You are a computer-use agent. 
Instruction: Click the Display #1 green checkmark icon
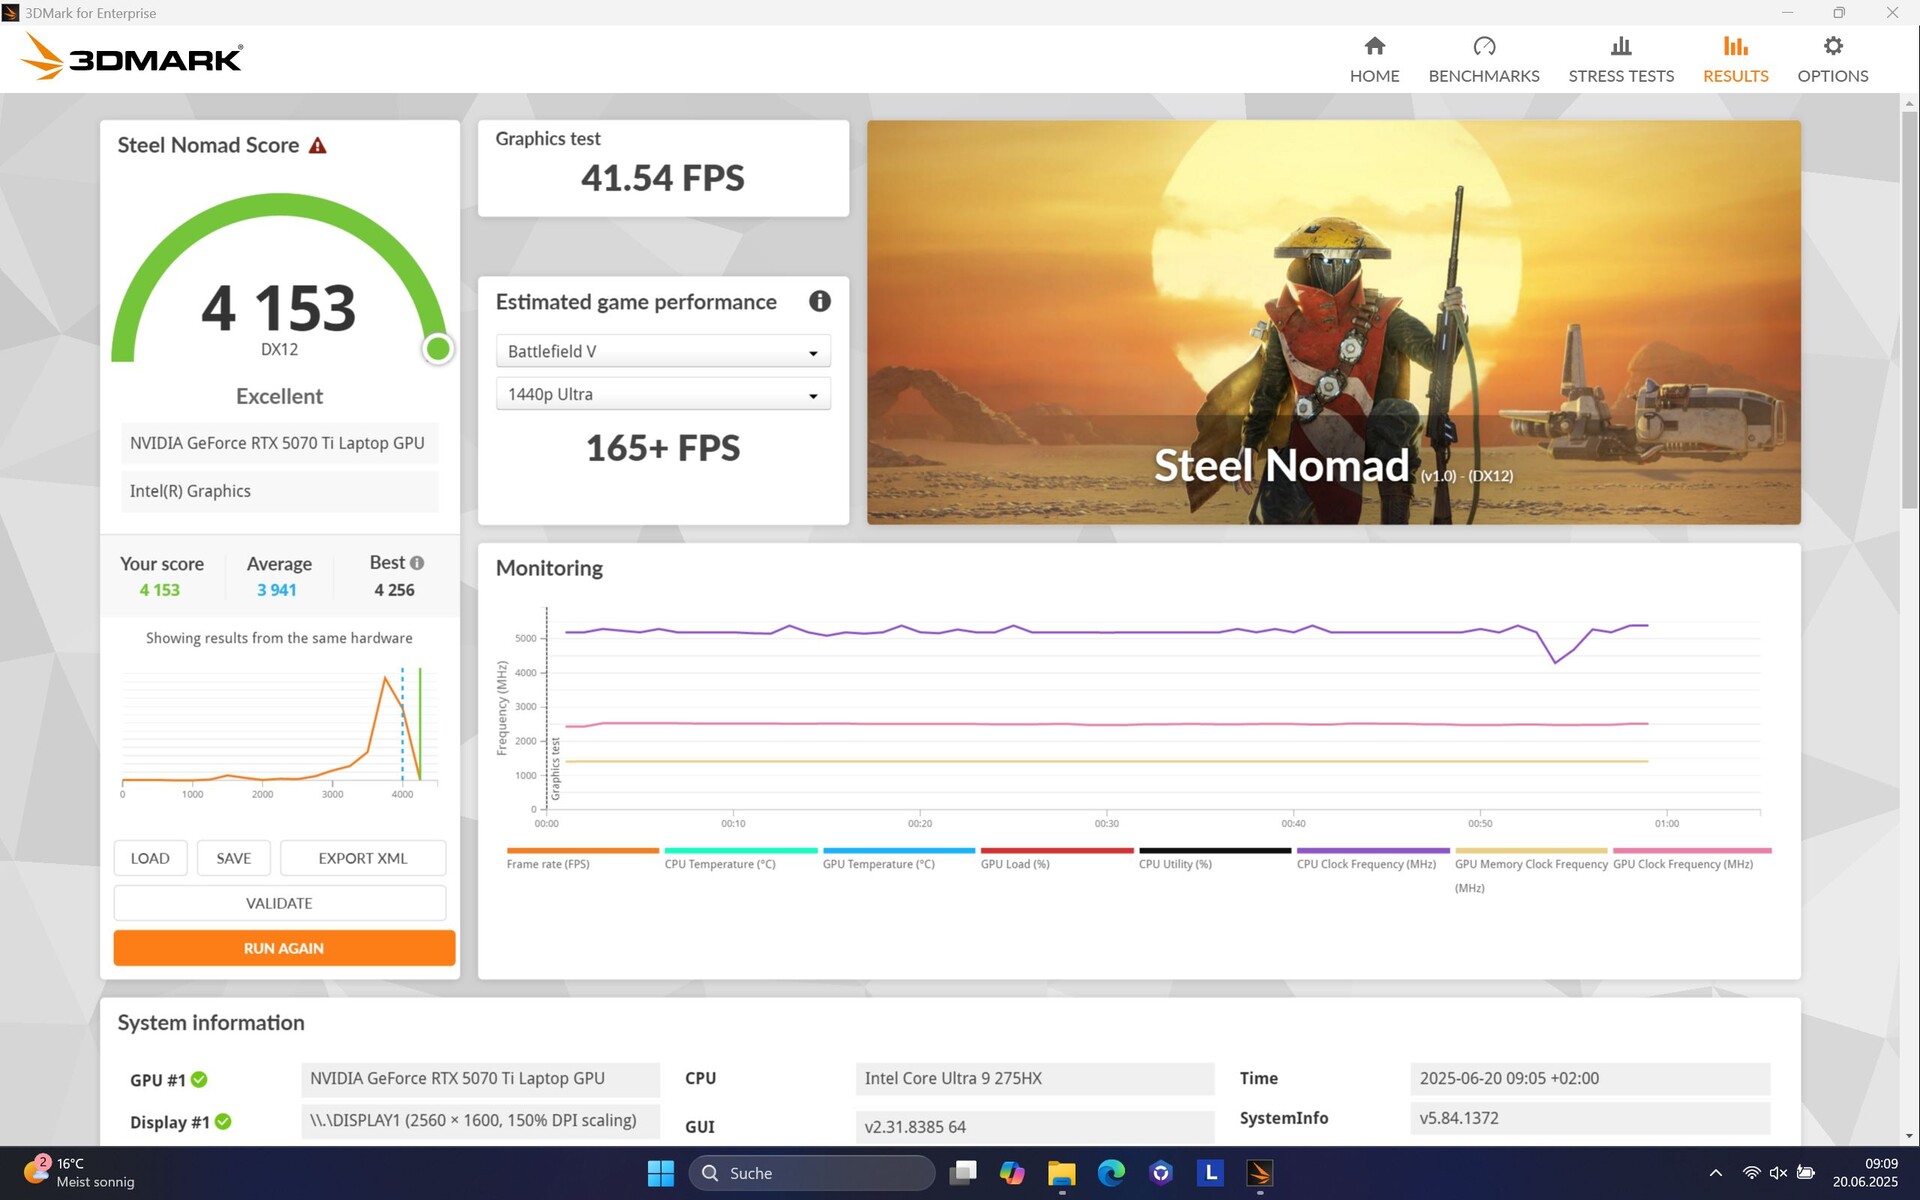click(223, 1122)
